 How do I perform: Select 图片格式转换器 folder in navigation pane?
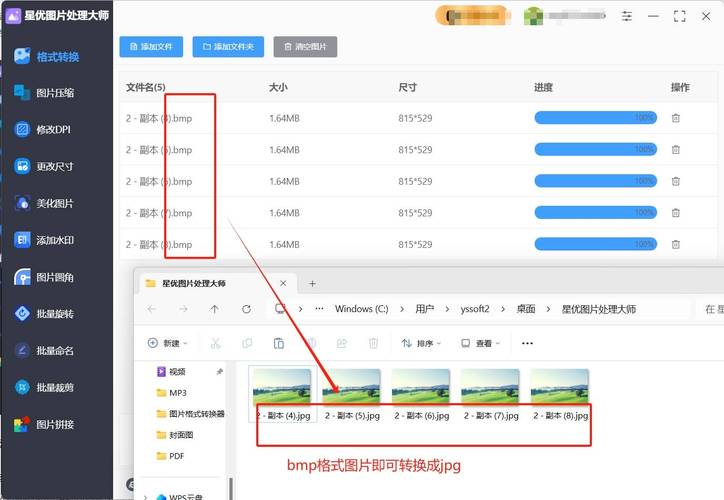tap(190, 414)
